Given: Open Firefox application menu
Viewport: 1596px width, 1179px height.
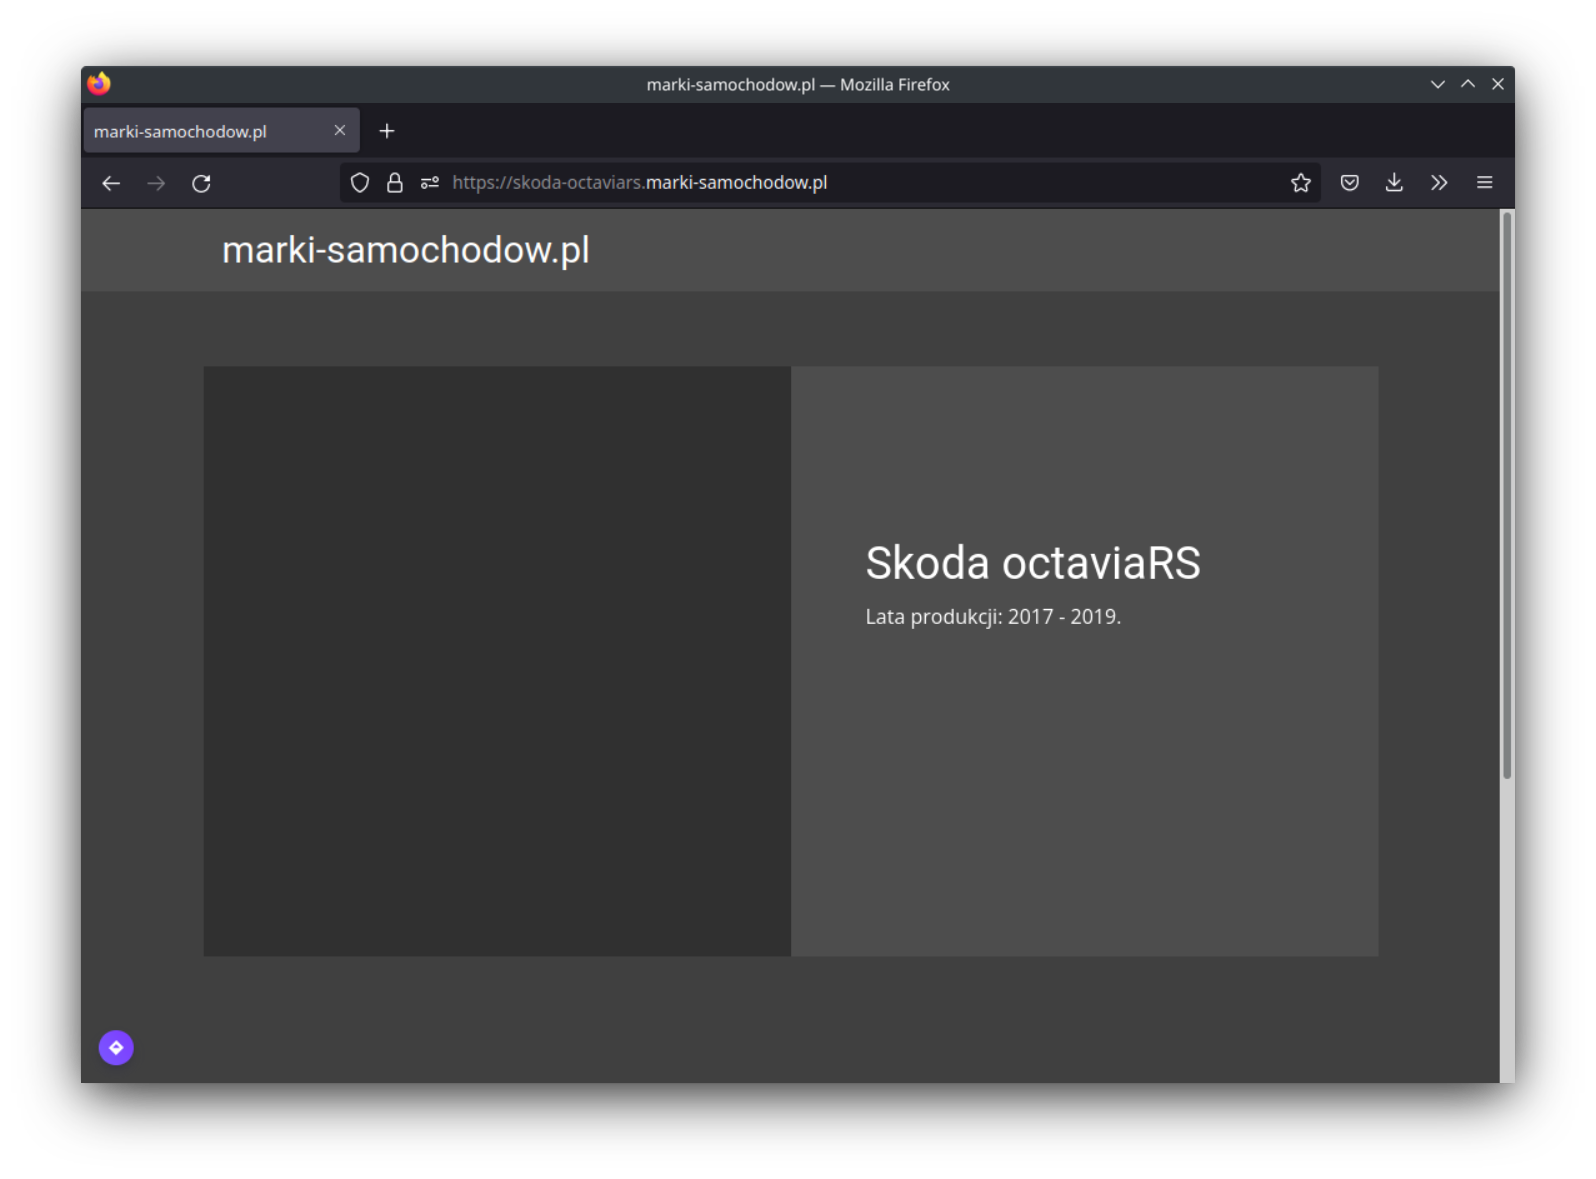Looking at the screenshot, I should (1484, 182).
